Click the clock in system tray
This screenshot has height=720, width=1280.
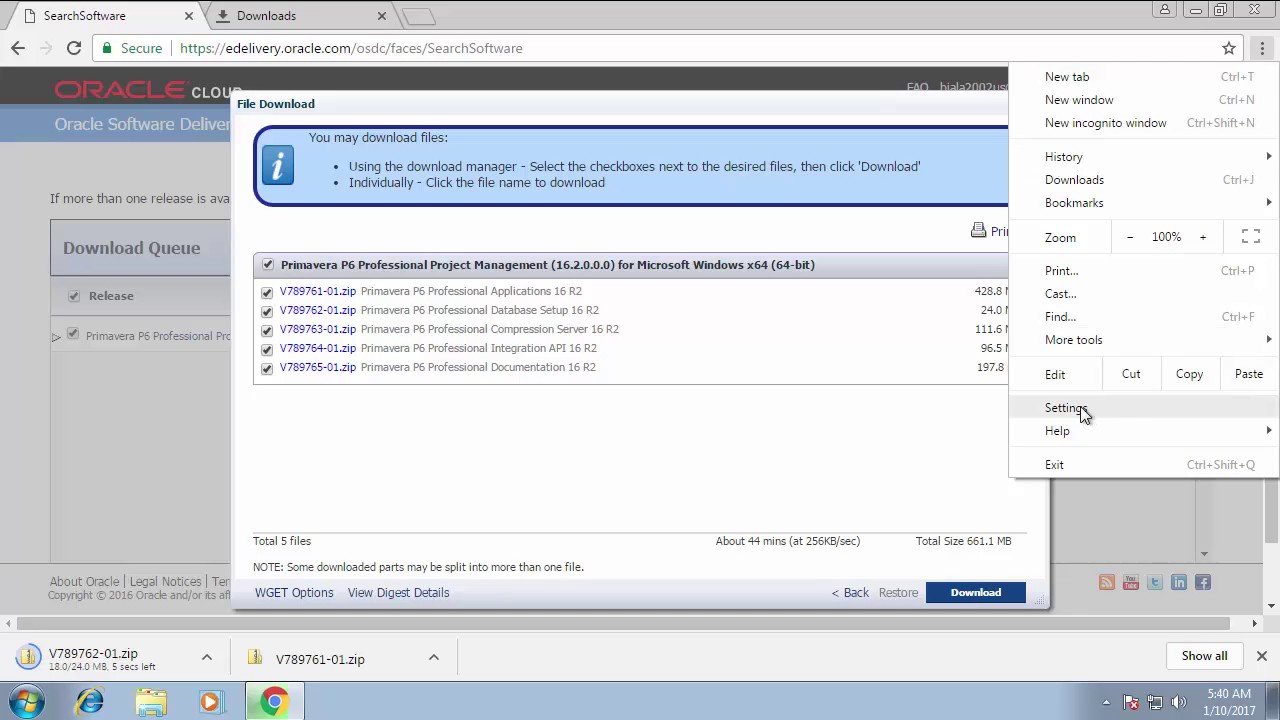[x=1228, y=702]
